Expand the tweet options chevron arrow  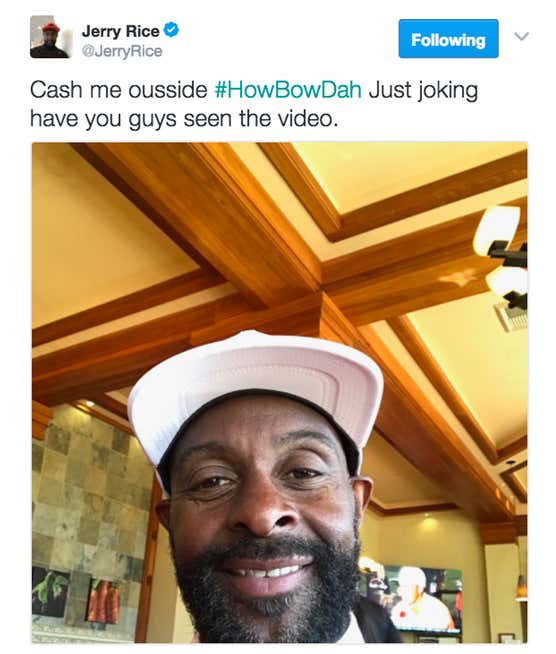point(521,37)
